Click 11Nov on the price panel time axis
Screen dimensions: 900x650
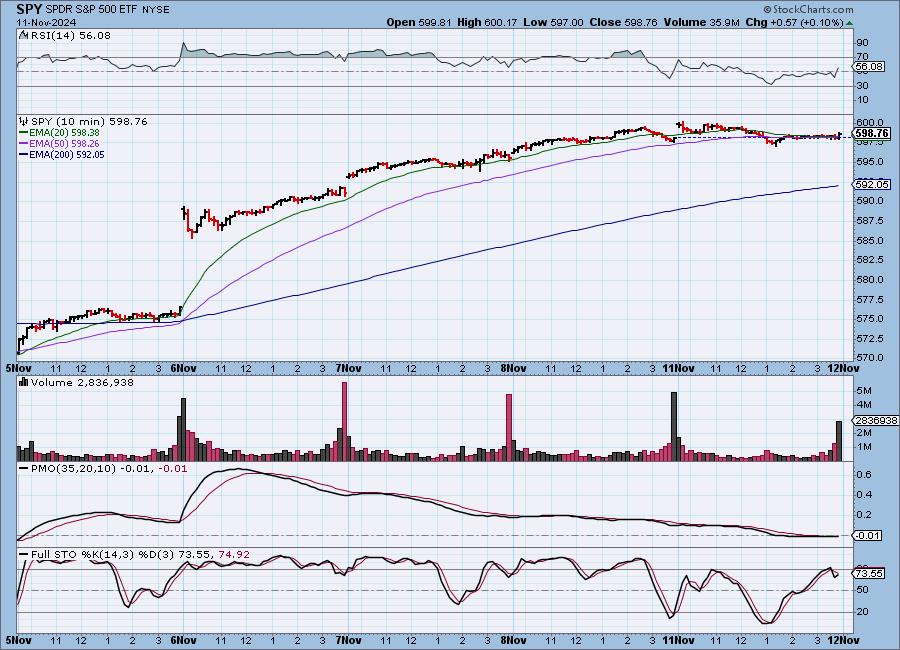point(678,368)
